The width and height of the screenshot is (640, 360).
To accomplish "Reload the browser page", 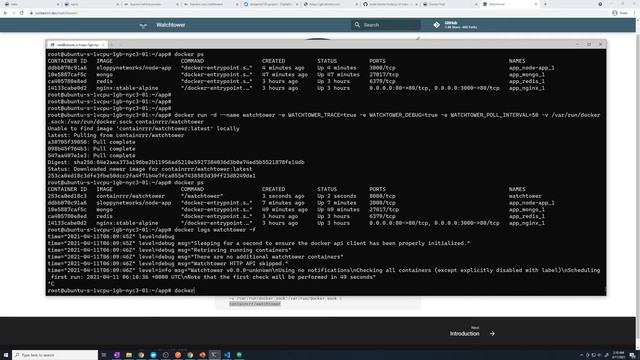I will point(21,13).
